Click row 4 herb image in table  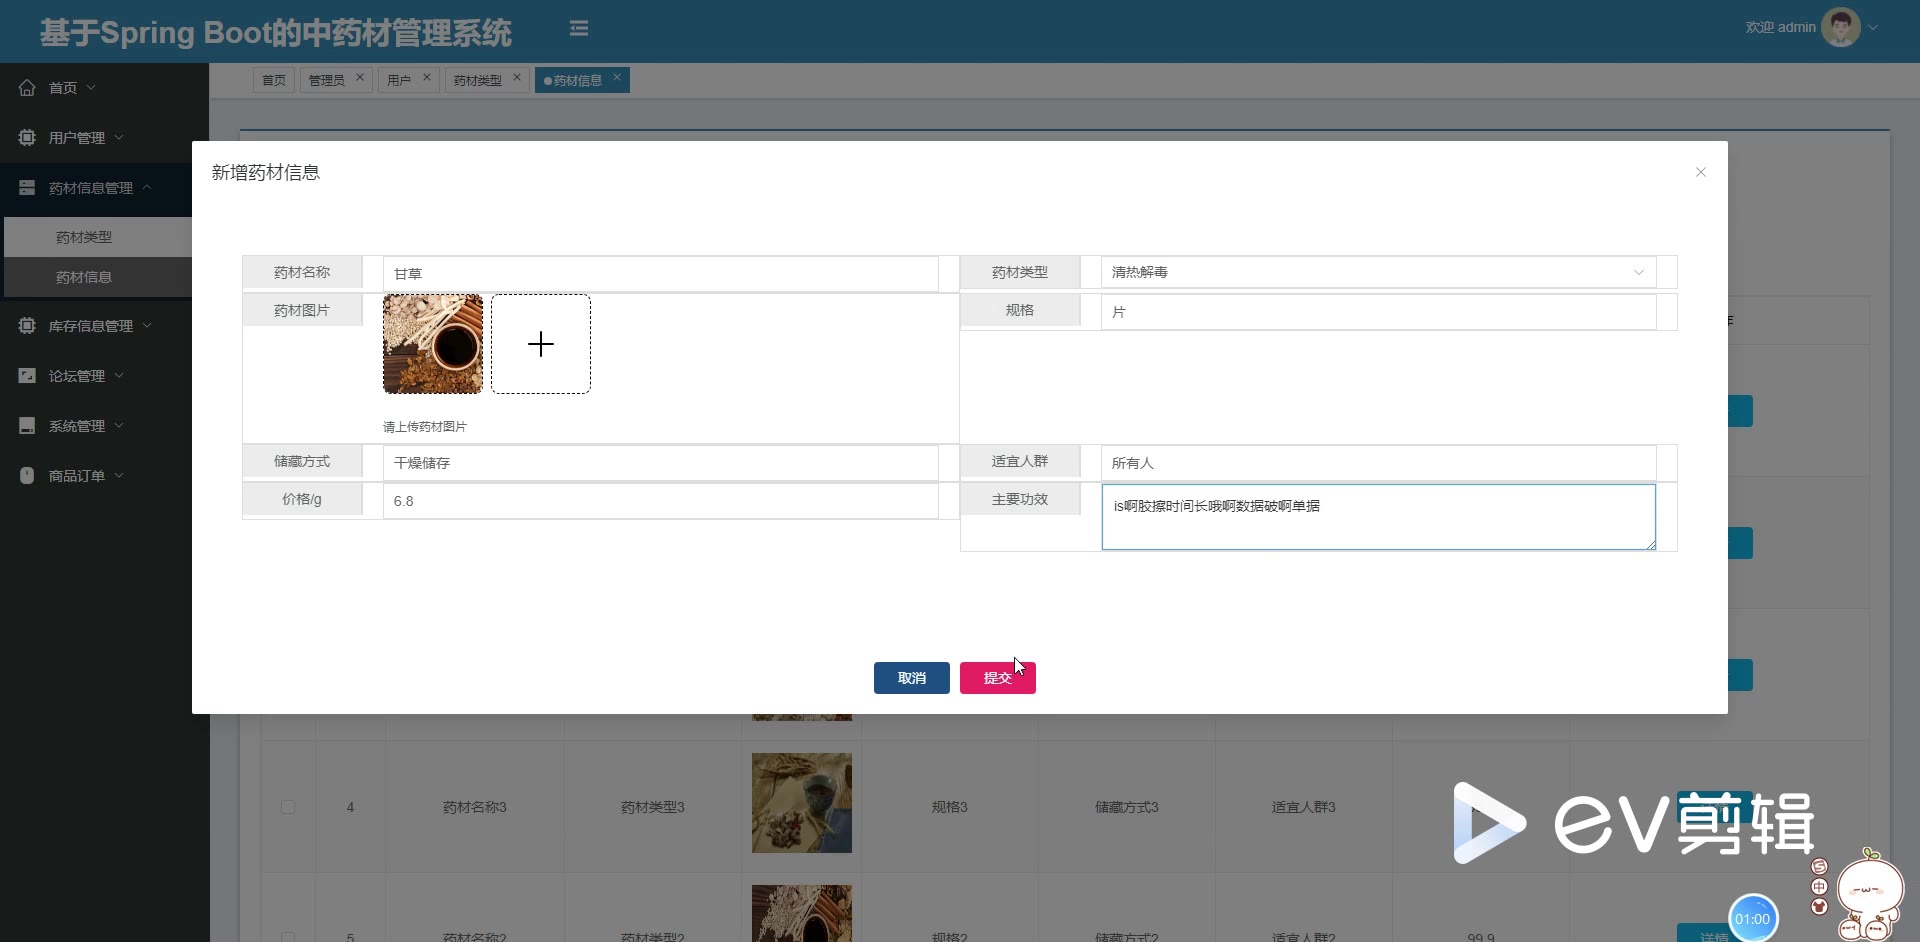click(802, 803)
